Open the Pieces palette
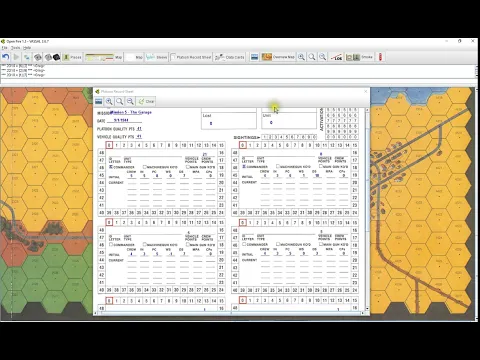 (x=72, y=57)
